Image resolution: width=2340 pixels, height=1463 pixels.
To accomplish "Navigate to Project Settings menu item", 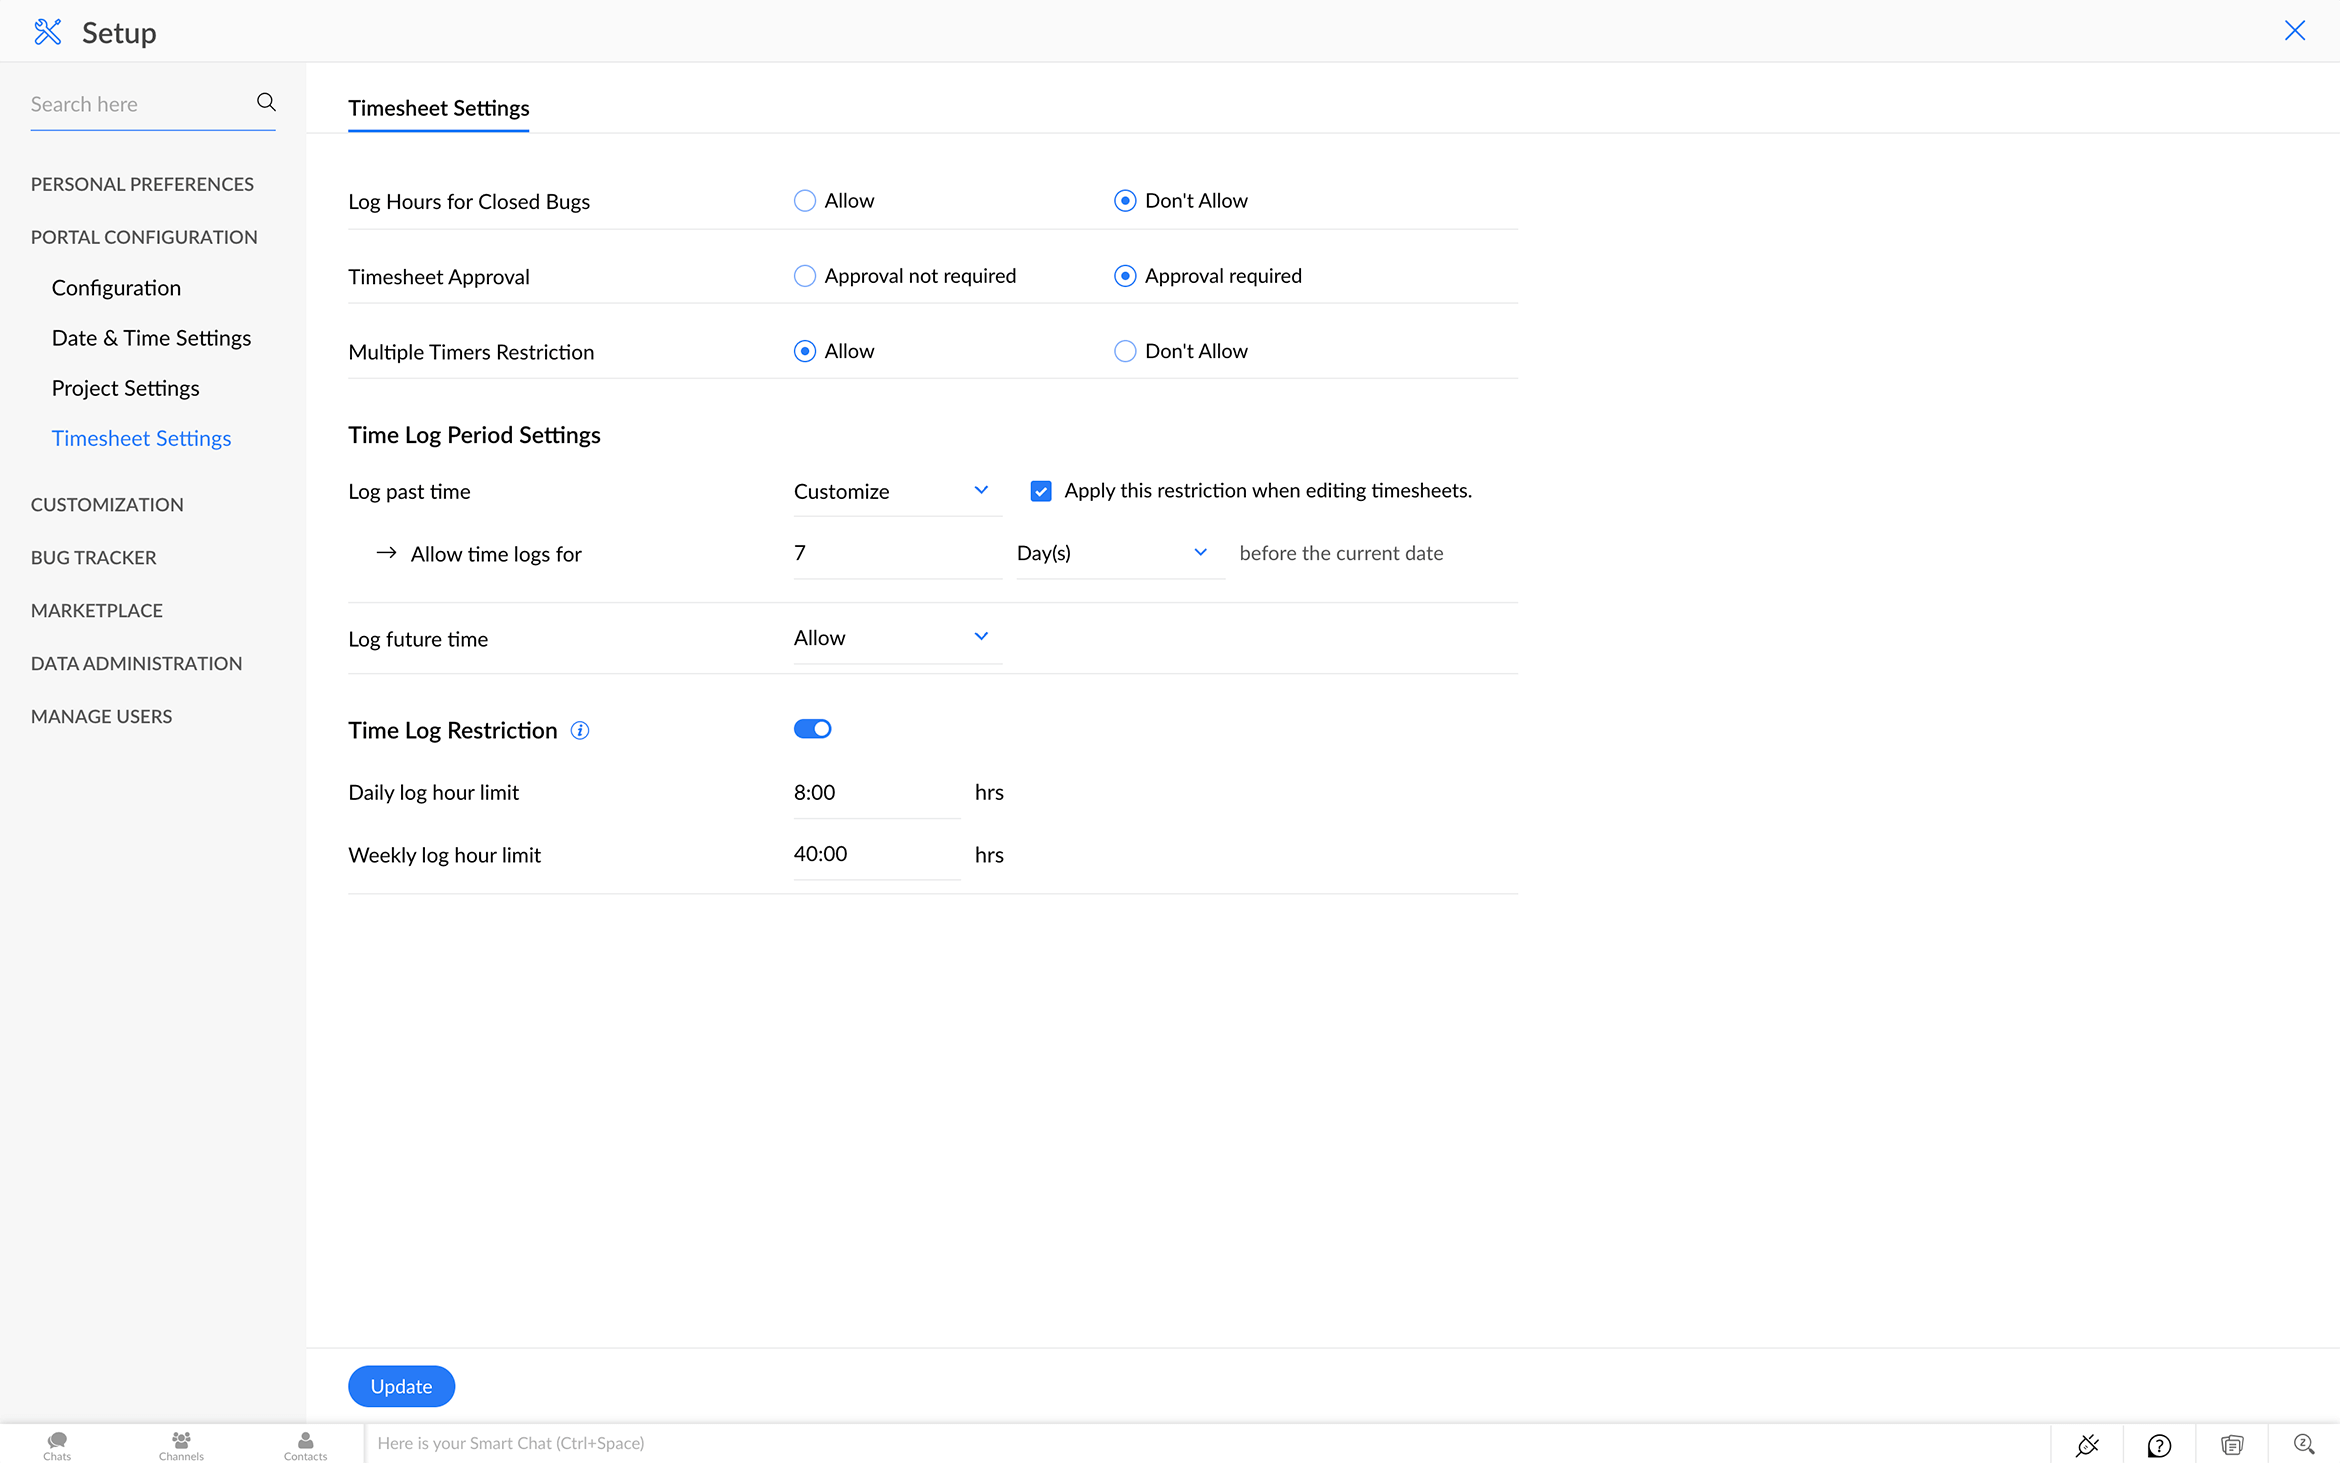I will [x=125, y=386].
